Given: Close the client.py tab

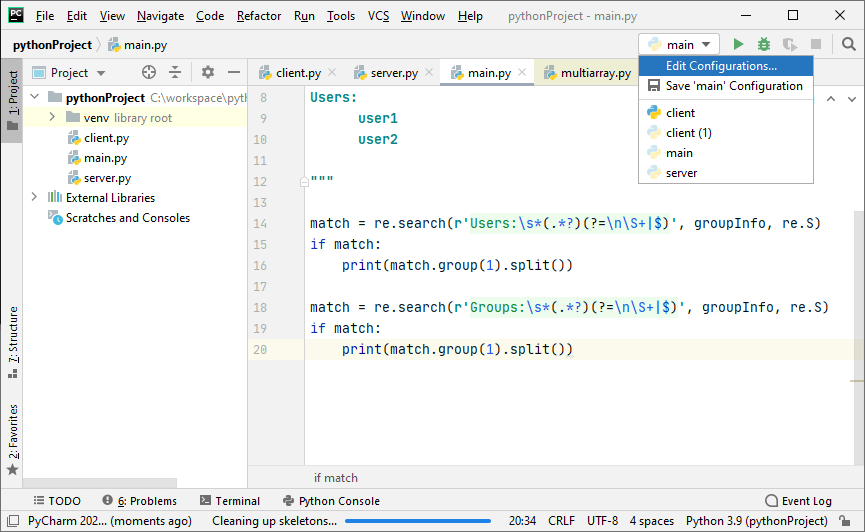Looking at the screenshot, I should pos(332,72).
